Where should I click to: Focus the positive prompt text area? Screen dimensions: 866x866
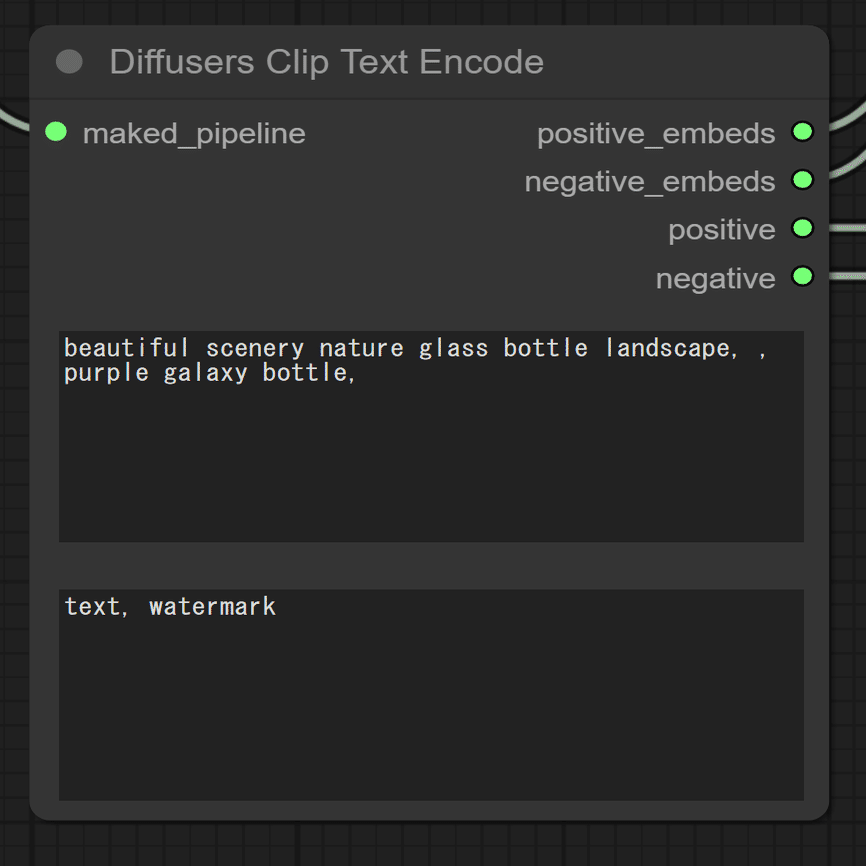431,436
